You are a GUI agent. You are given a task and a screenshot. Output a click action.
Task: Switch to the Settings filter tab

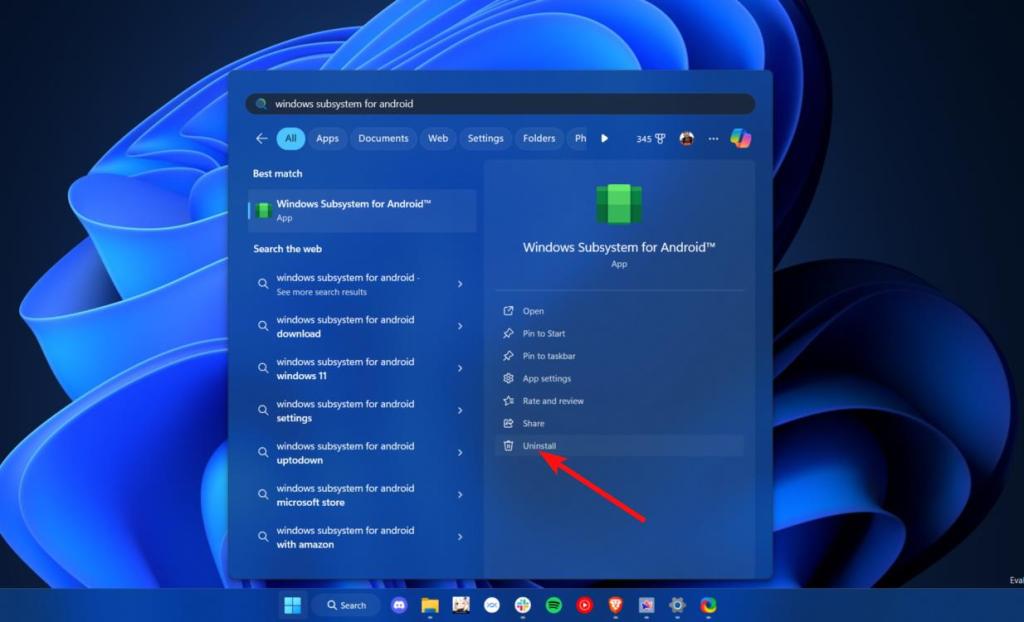click(x=485, y=139)
